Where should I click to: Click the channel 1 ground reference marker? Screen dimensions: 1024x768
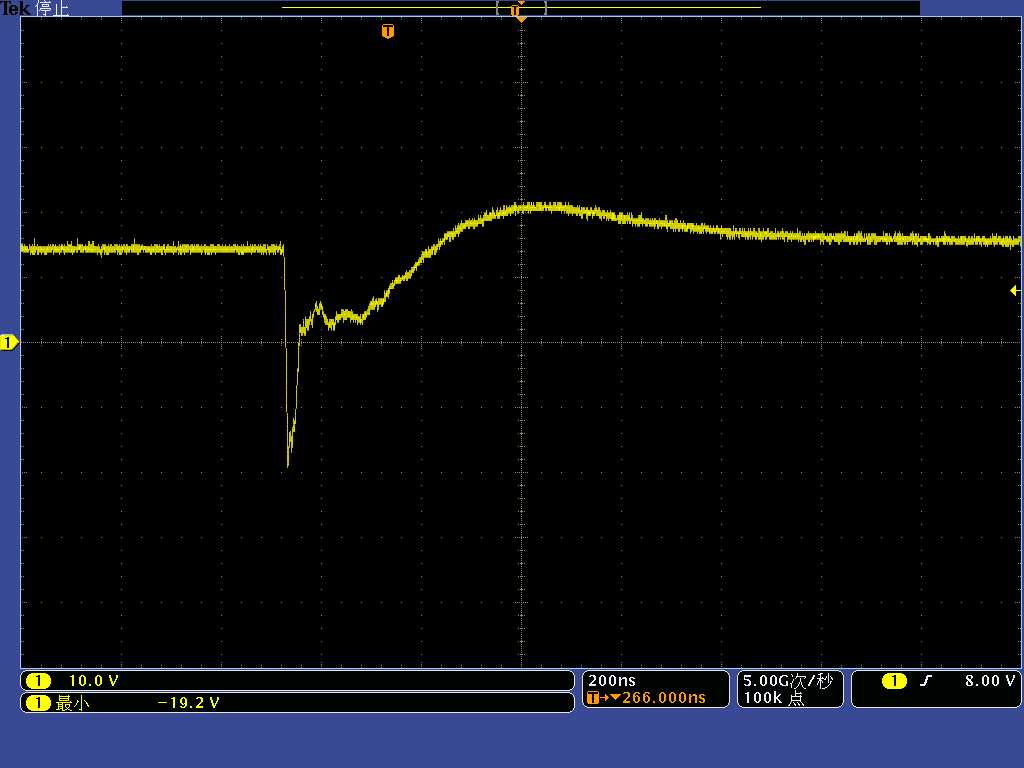pyautogui.click(x=9, y=342)
